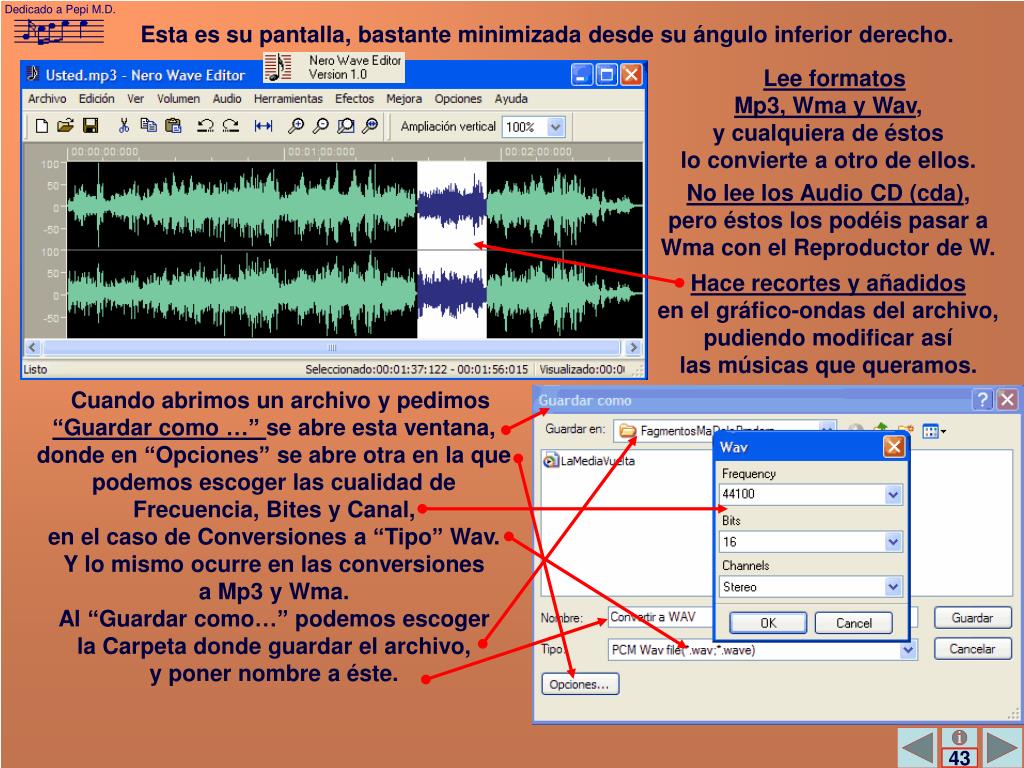Click the slide number 43 box
The height and width of the screenshot is (768, 1024).
pos(959,758)
